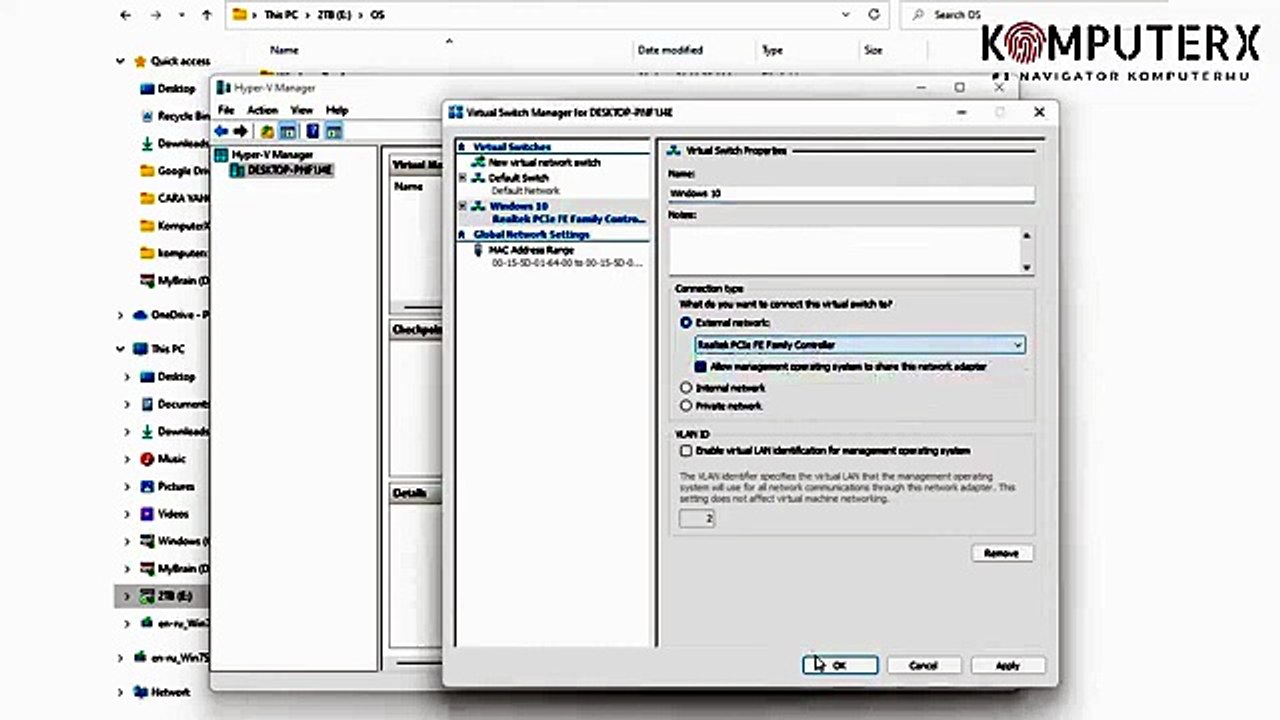The height and width of the screenshot is (720, 1280).
Task: Collapse the Virtual Switches section header
Action: (x=461, y=147)
